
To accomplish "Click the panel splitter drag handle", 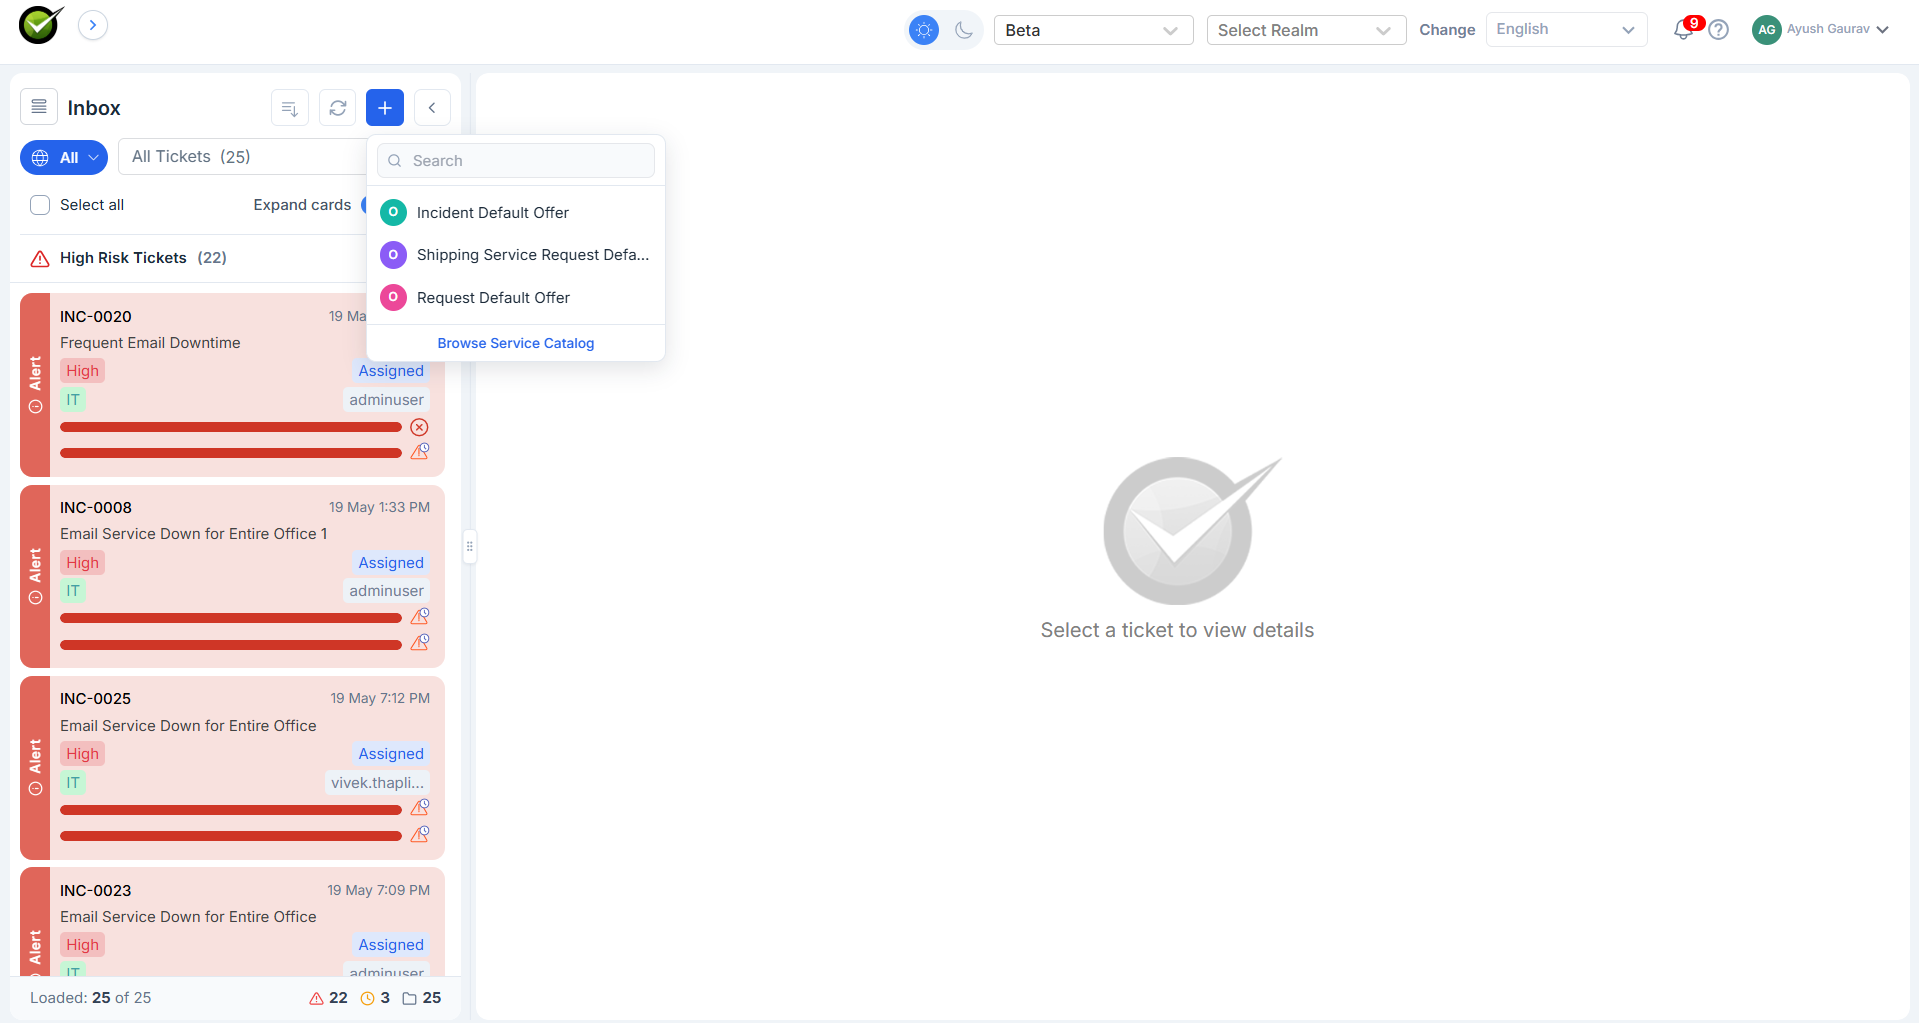I will [469, 546].
